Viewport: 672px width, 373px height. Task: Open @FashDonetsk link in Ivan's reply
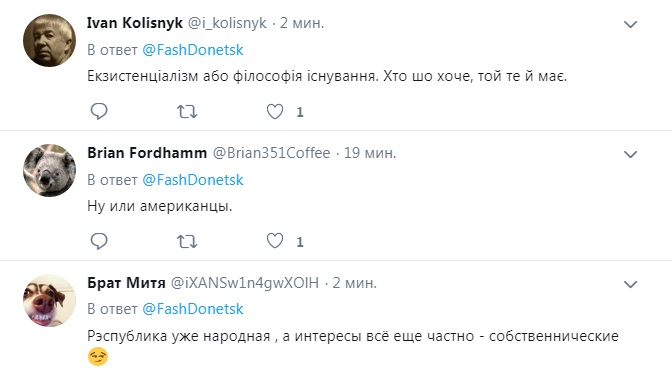click(x=193, y=50)
